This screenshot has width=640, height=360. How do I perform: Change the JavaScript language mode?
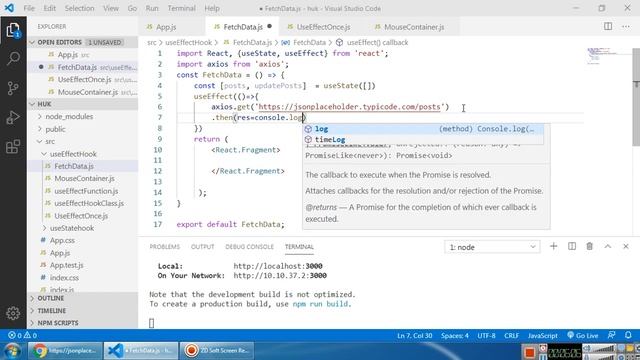542,335
